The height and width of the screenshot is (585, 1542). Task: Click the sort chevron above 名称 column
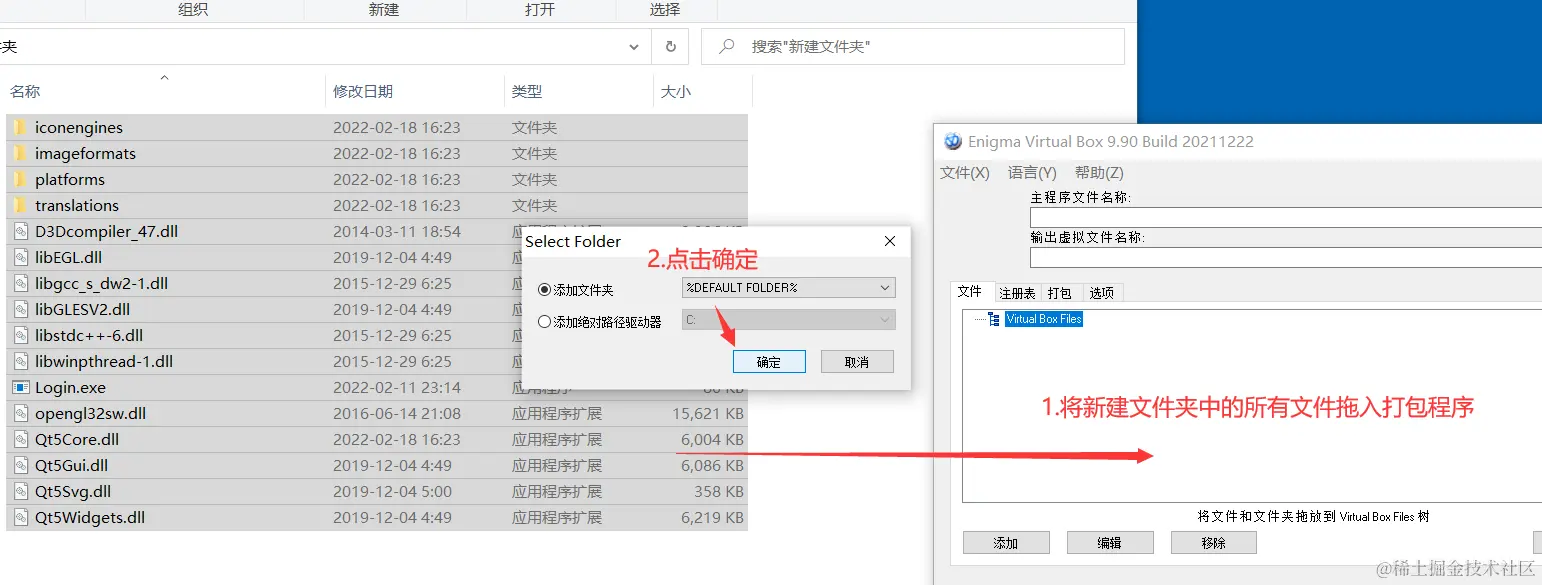pos(164,77)
